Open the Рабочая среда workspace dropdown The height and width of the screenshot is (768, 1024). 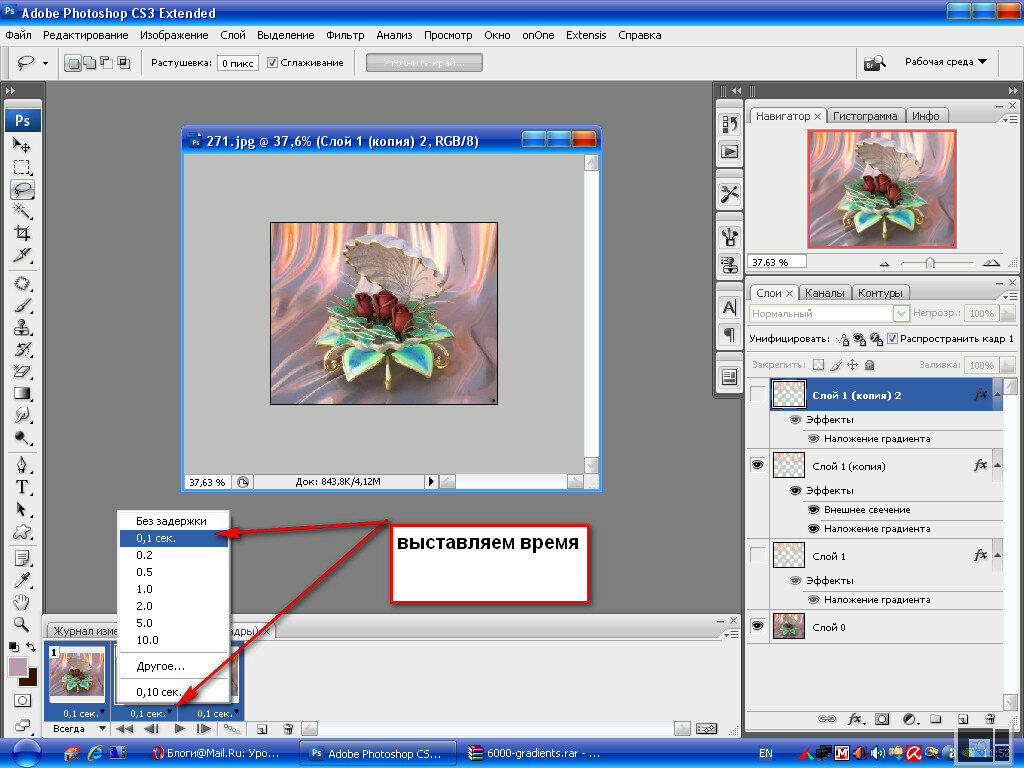(x=946, y=62)
